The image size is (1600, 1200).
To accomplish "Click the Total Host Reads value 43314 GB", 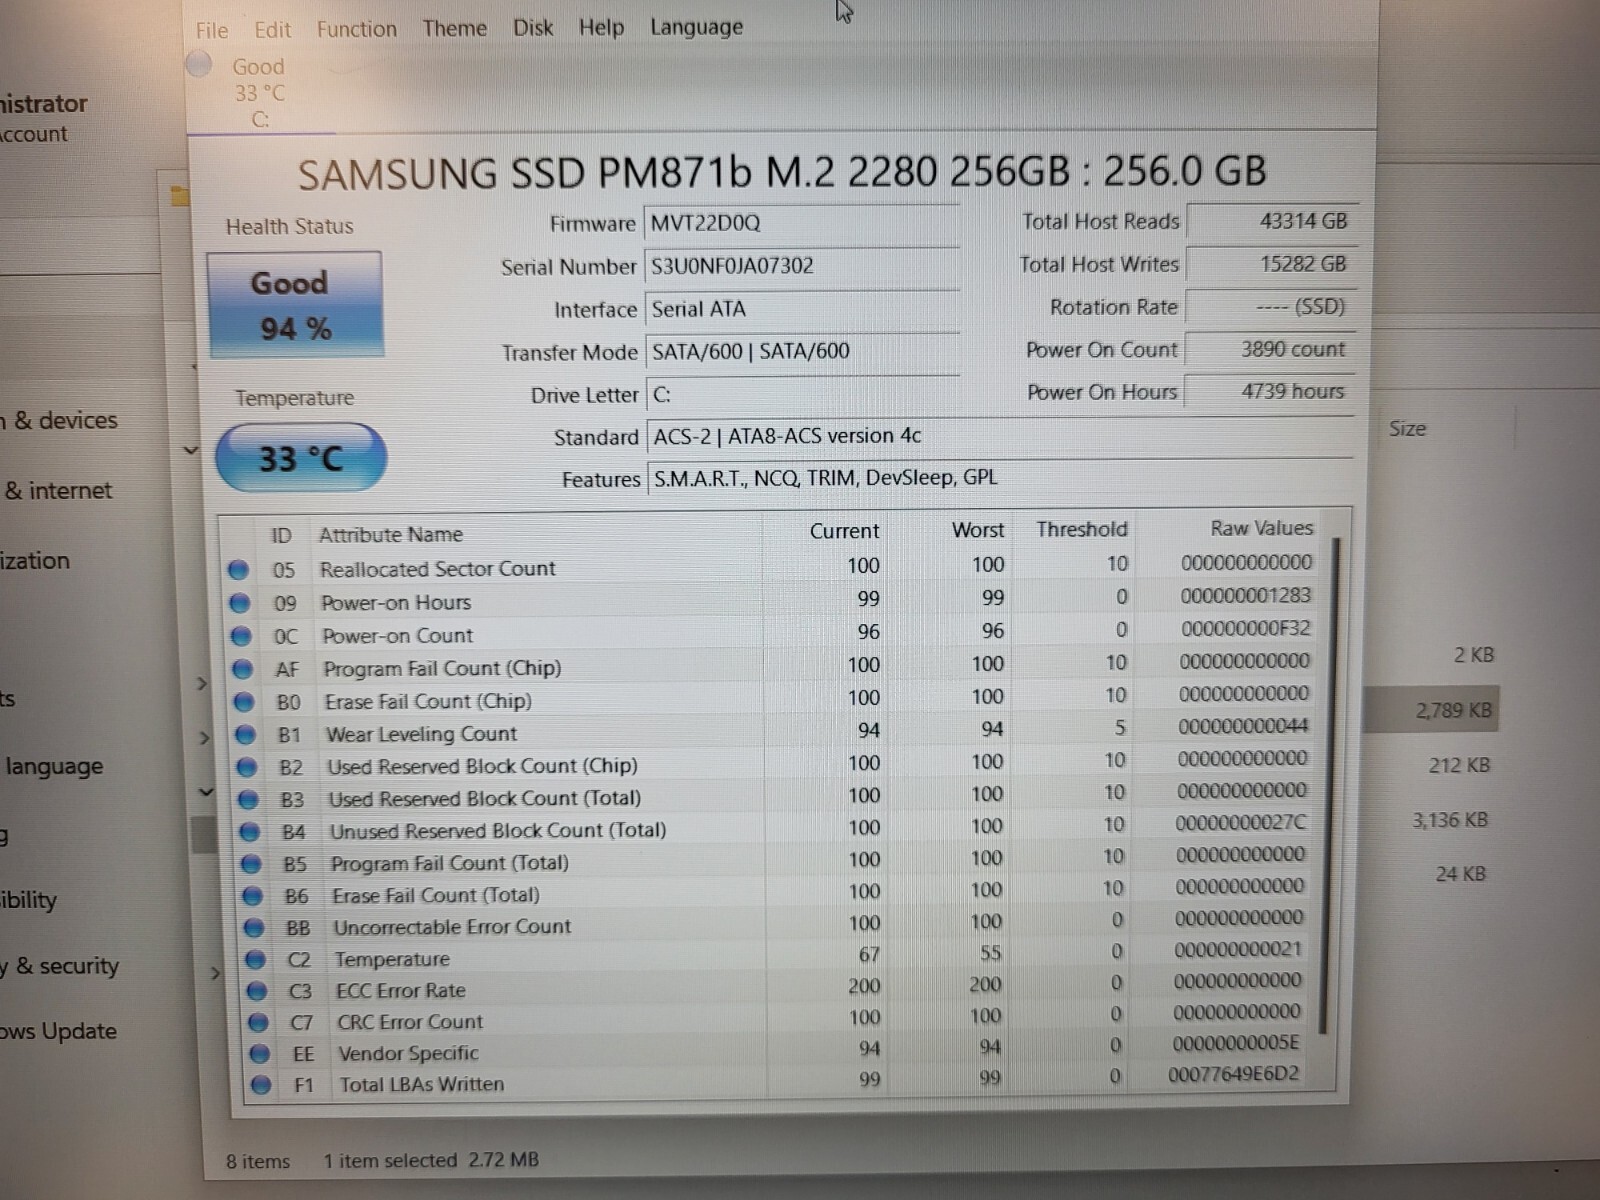I will pyautogui.click(x=1272, y=221).
